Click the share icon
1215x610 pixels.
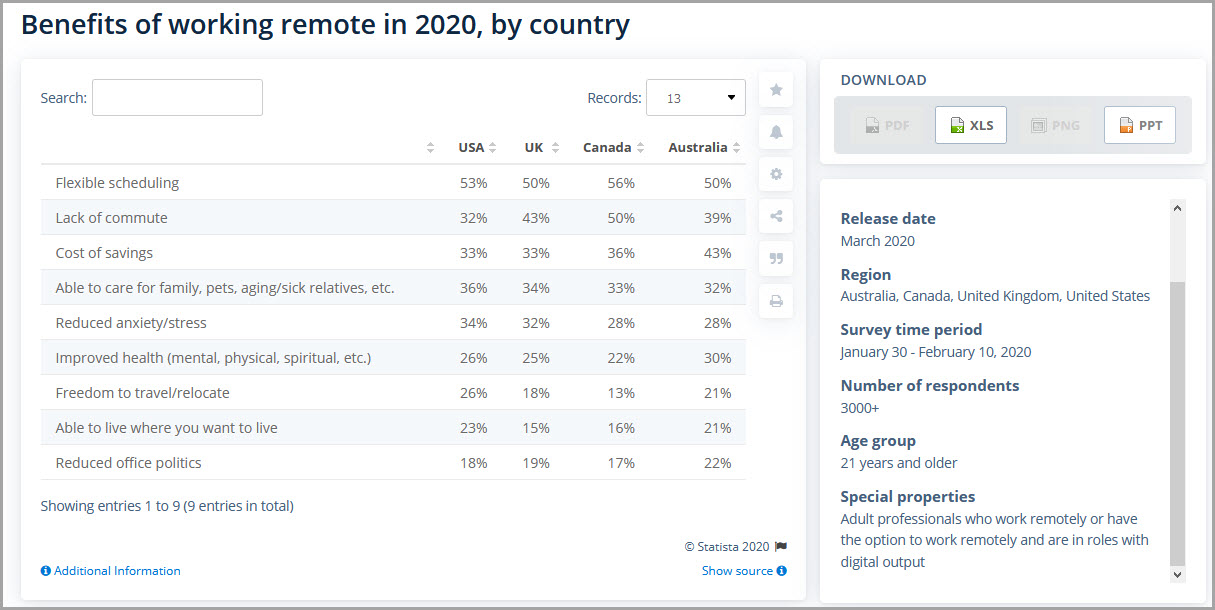coord(776,216)
